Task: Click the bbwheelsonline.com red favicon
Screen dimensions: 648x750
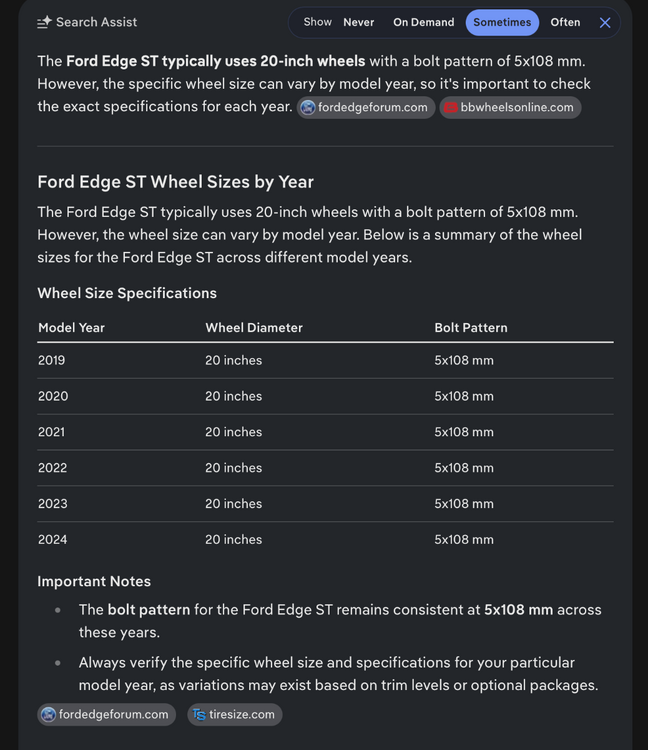Action: tap(450, 108)
